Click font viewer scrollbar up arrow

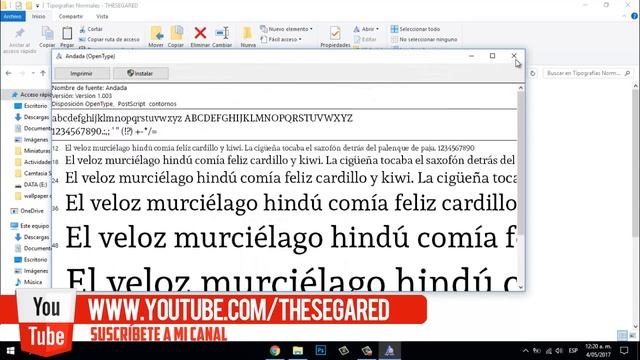[x=520, y=88]
